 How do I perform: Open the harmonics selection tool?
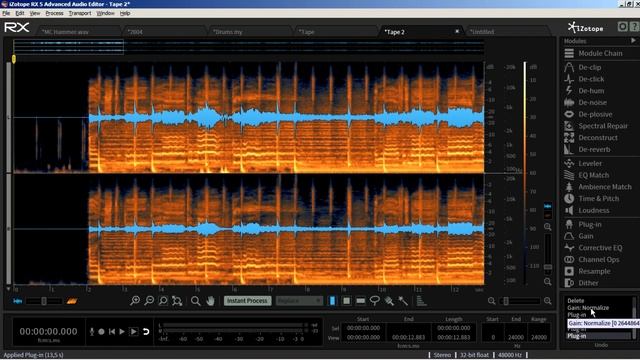coord(421,301)
